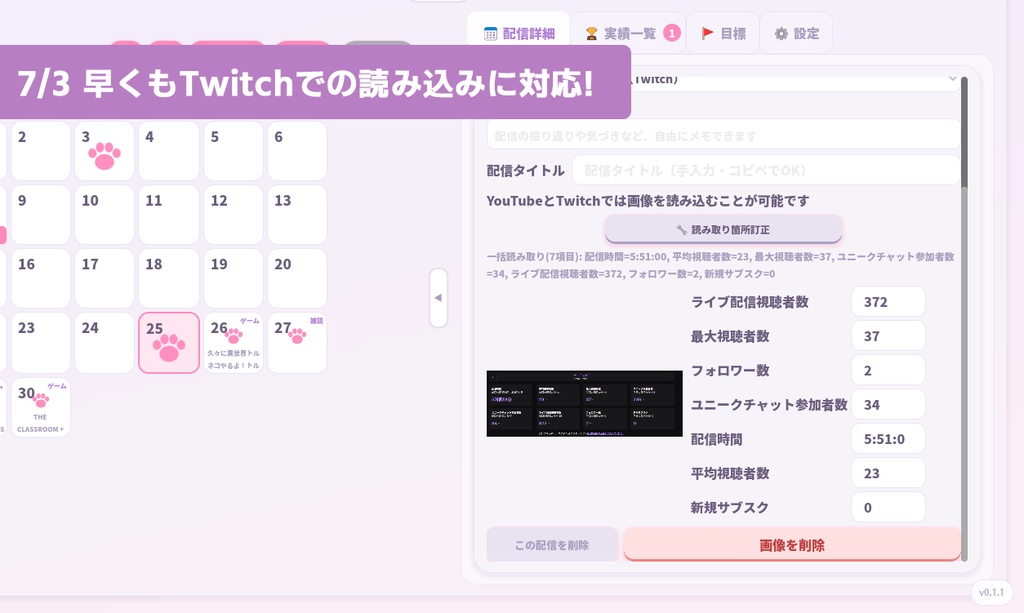1024x613 pixels.
Task: Click the calendar icon in 配信詳細 tab
Action: (490, 34)
